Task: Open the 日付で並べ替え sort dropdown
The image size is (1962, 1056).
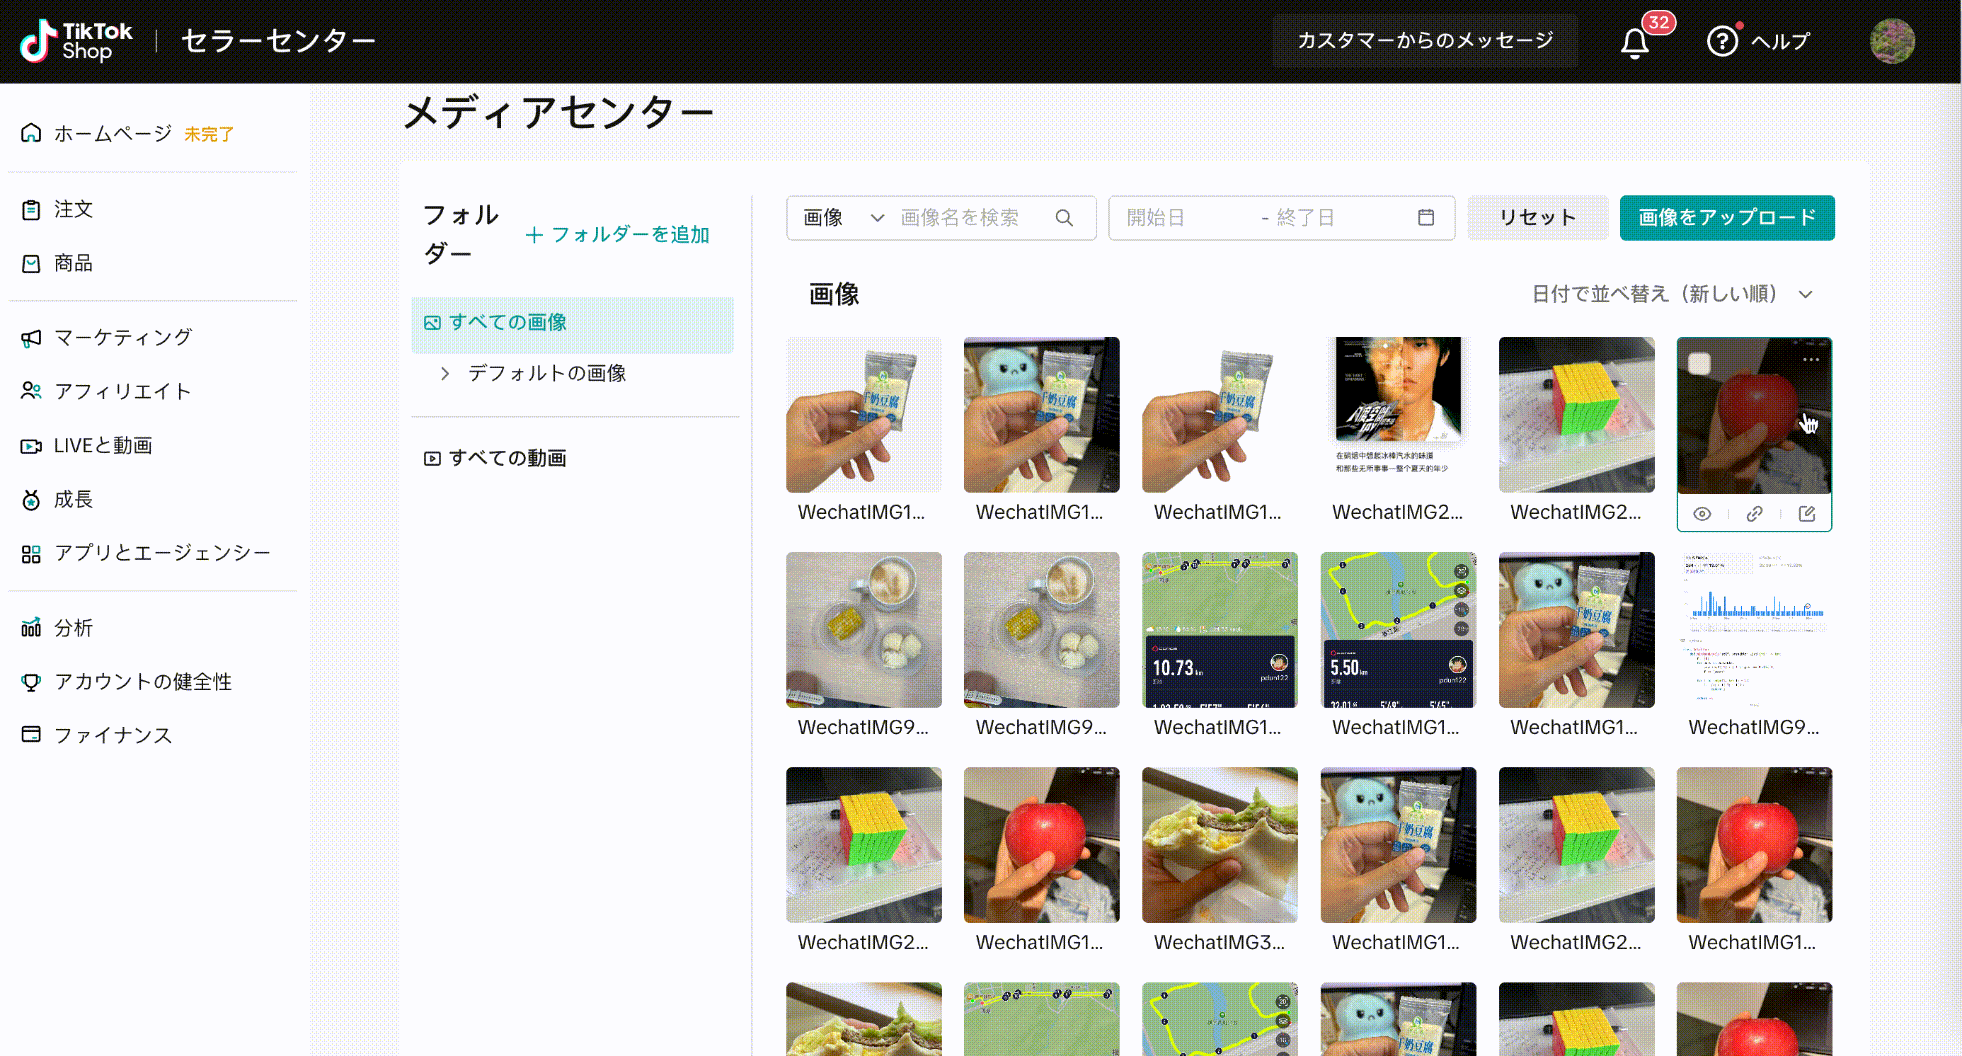Action: tap(1672, 294)
